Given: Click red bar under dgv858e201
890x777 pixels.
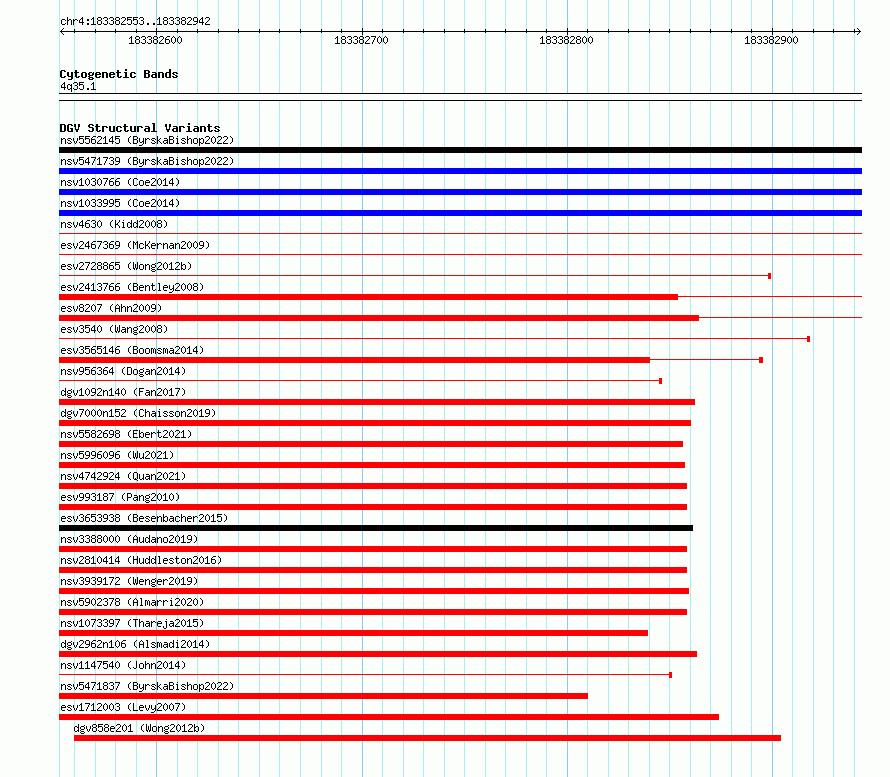Looking at the screenshot, I should (x=427, y=738).
